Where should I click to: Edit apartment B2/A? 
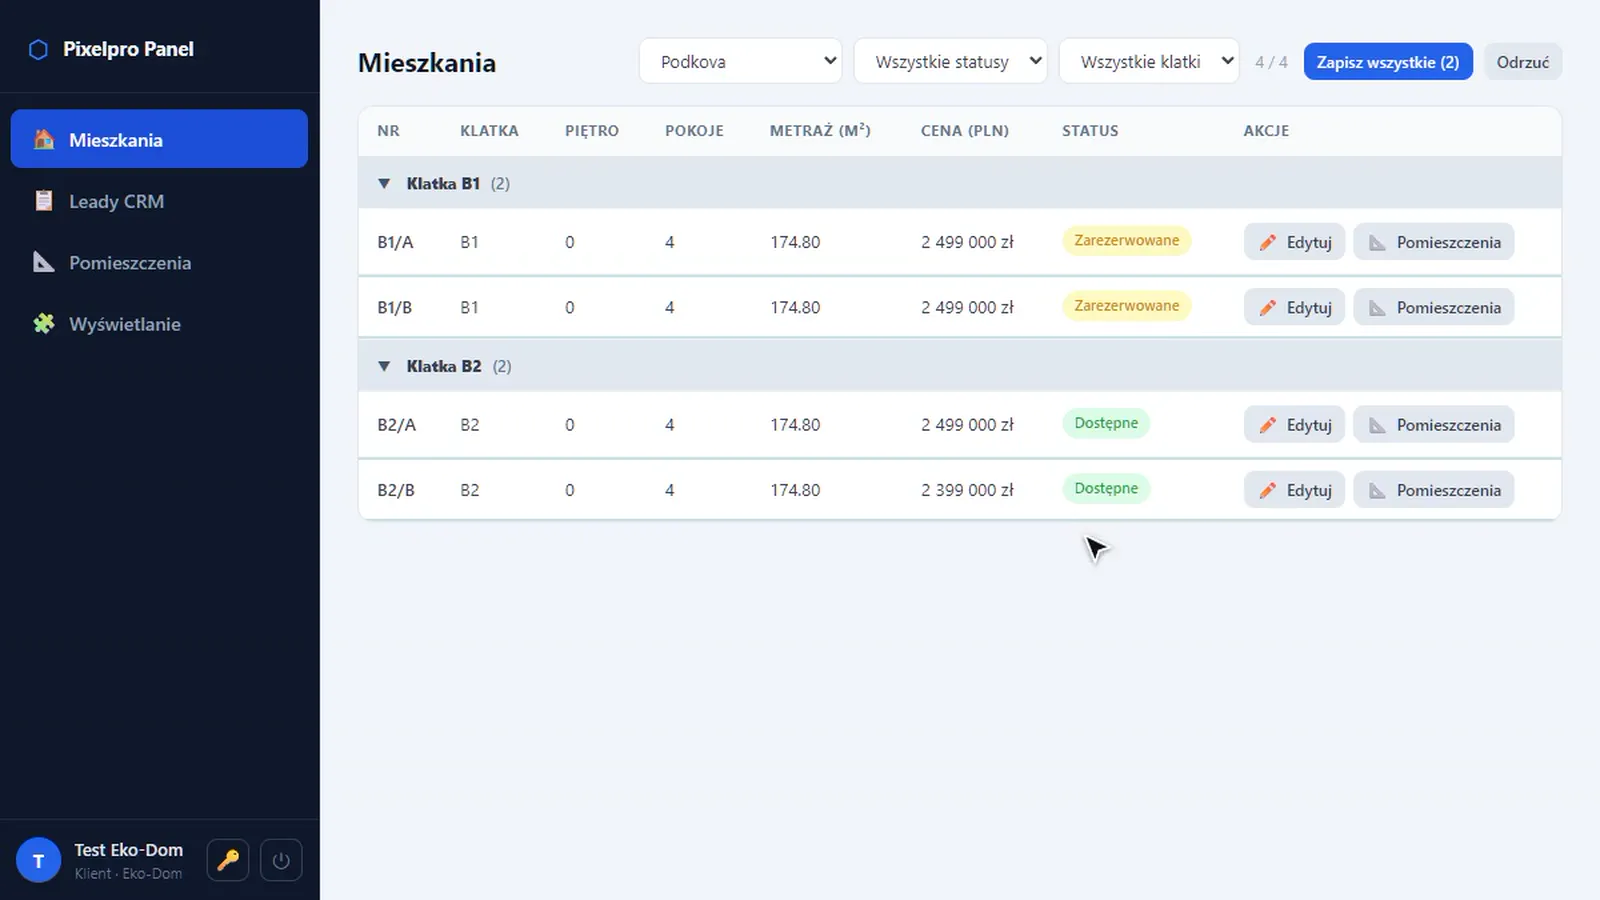click(x=1294, y=424)
